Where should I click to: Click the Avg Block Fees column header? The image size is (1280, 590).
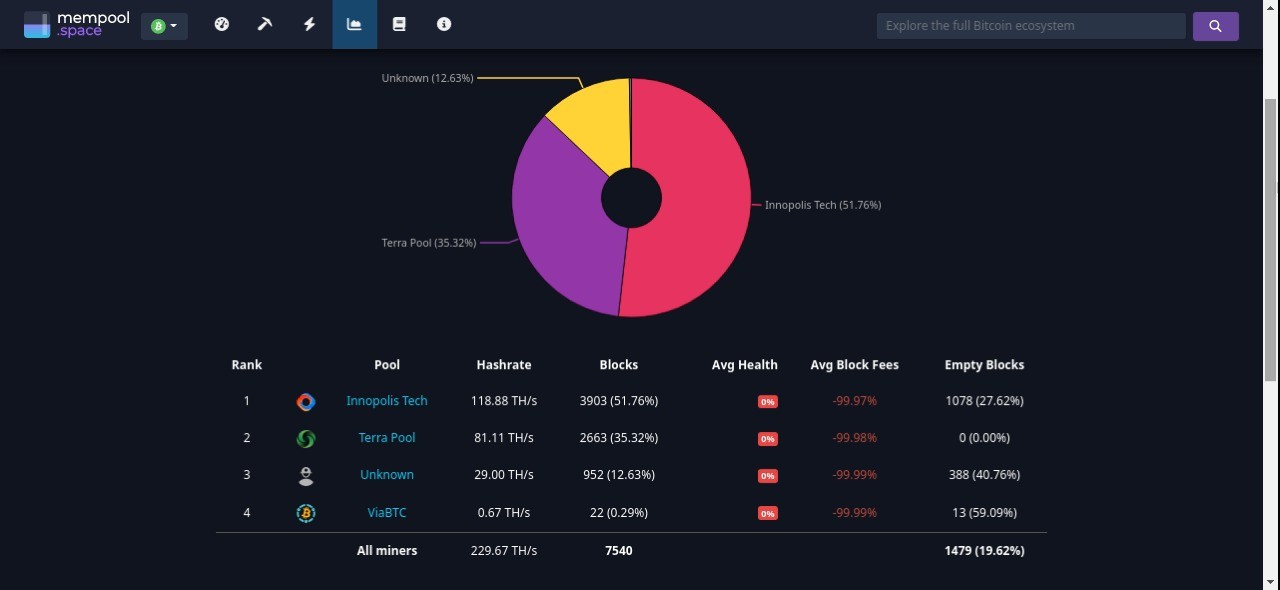click(x=855, y=365)
